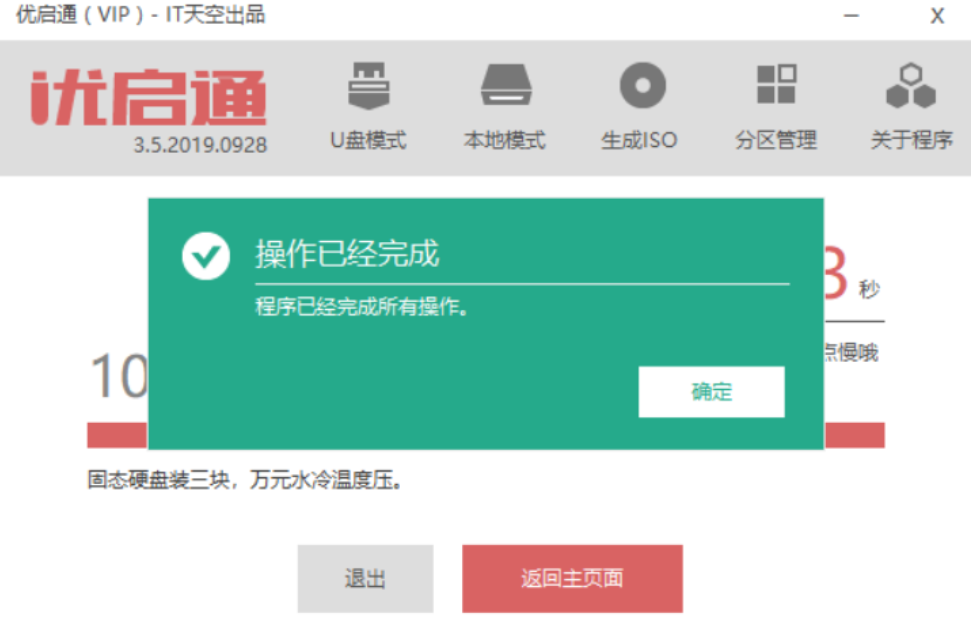Select the 生成ISO label
The height and width of the screenshot is (619, 971).
(x=640, y=141)
